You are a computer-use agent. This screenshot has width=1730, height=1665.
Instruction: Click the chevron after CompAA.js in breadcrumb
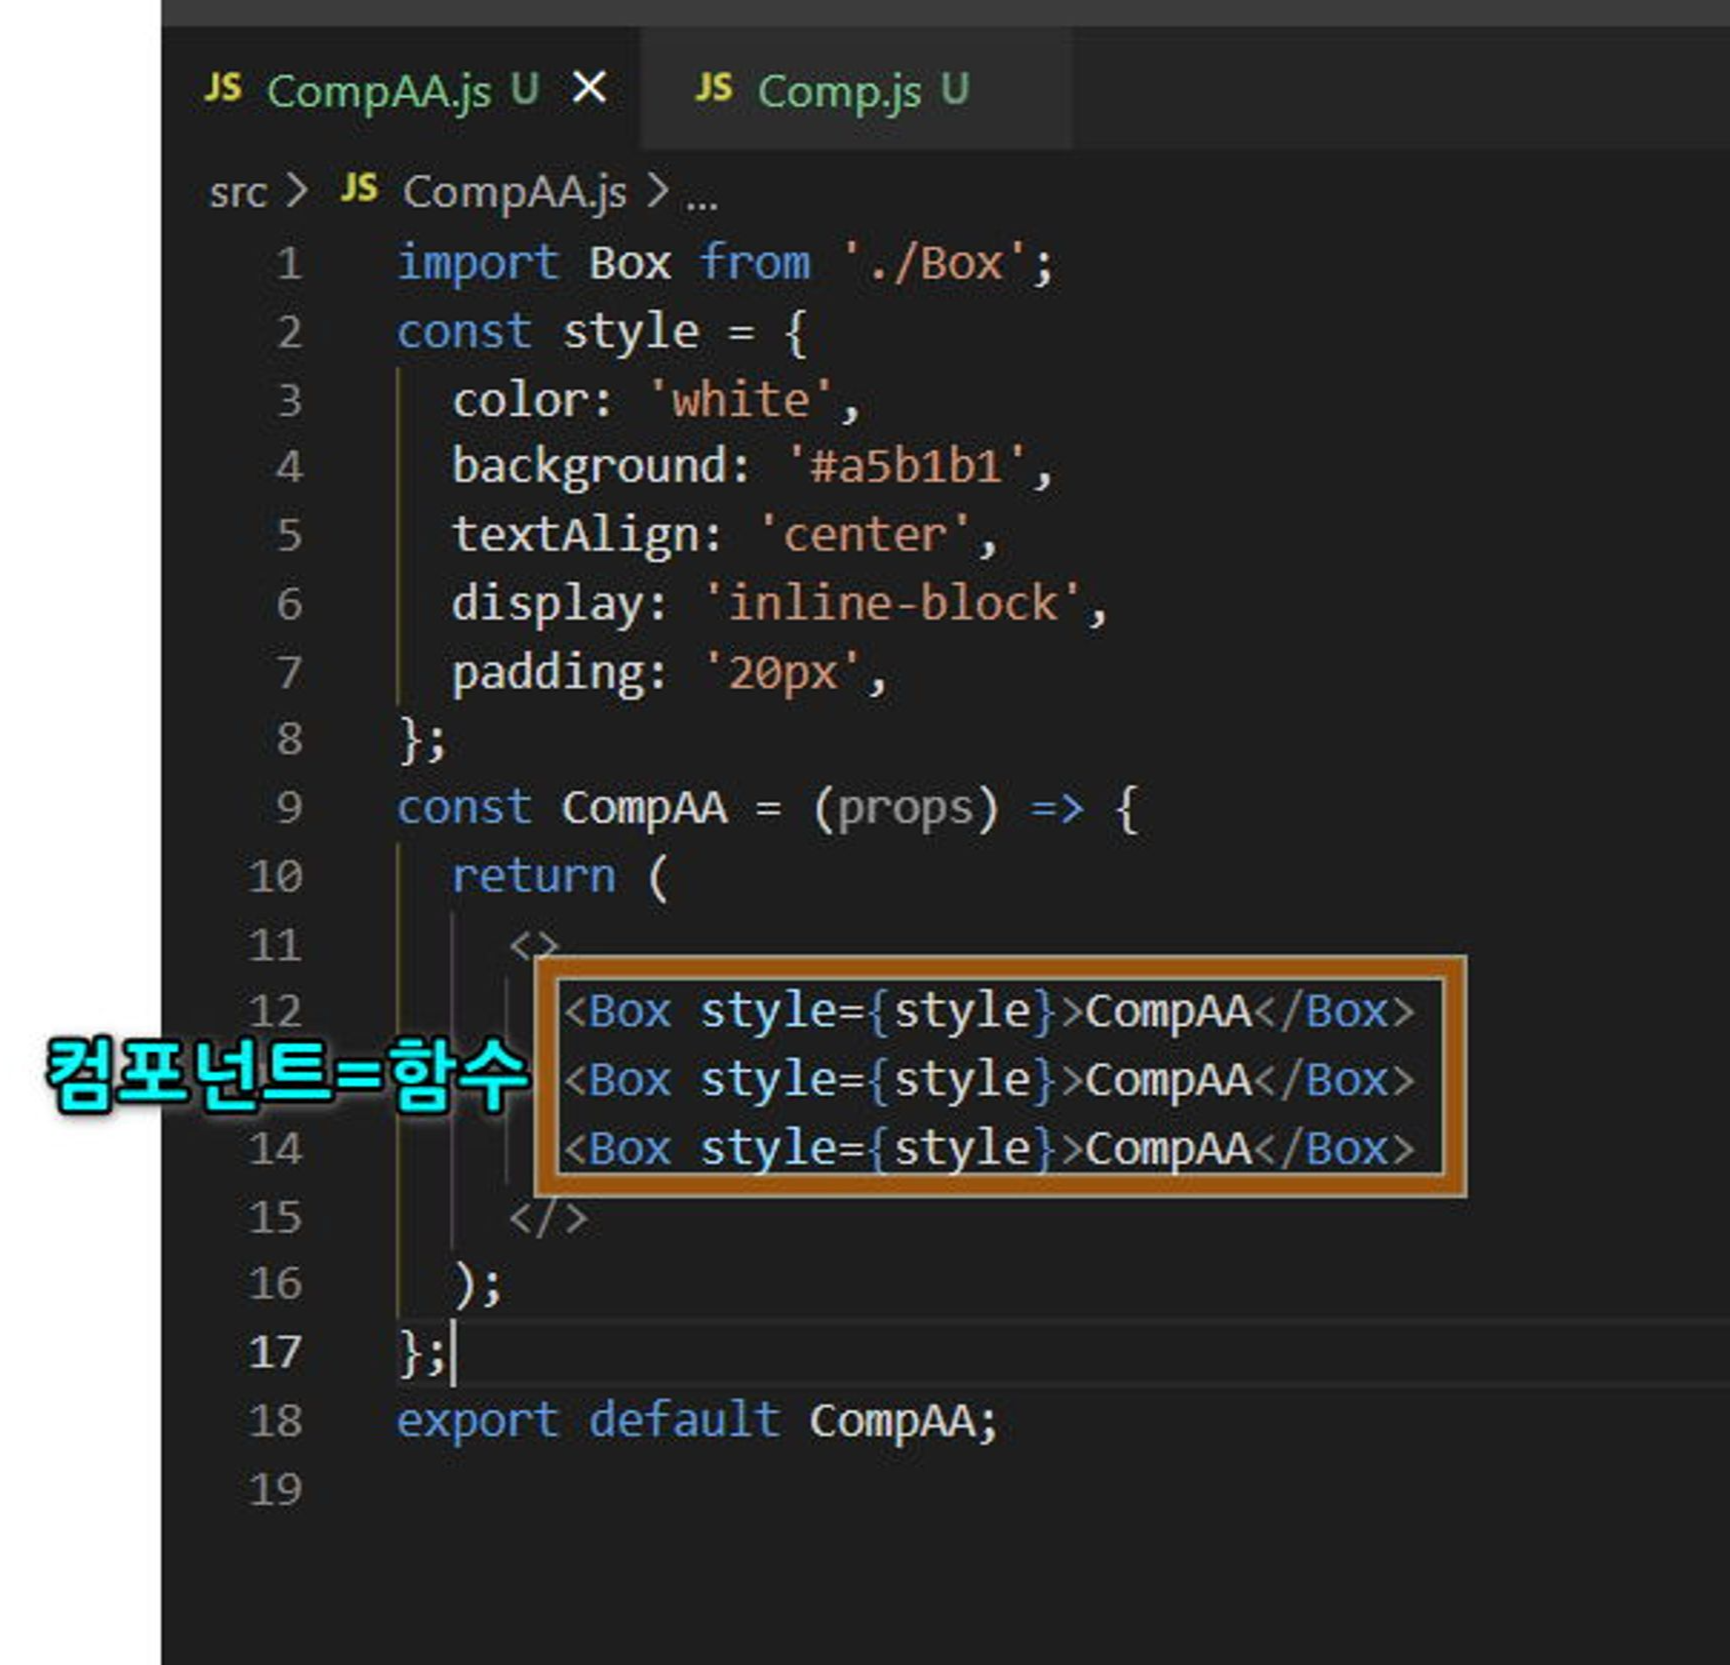point(657,189)
